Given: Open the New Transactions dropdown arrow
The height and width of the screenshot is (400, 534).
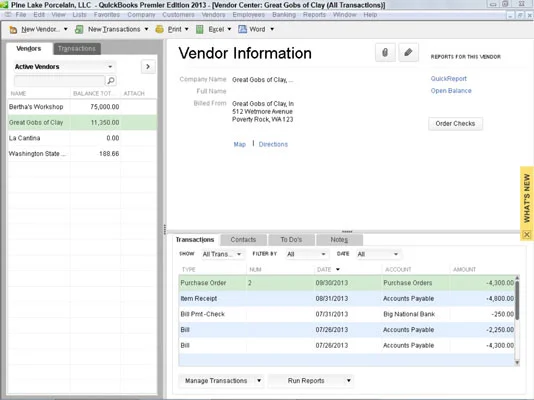Looking at the screenshot, I should point(146,29).
